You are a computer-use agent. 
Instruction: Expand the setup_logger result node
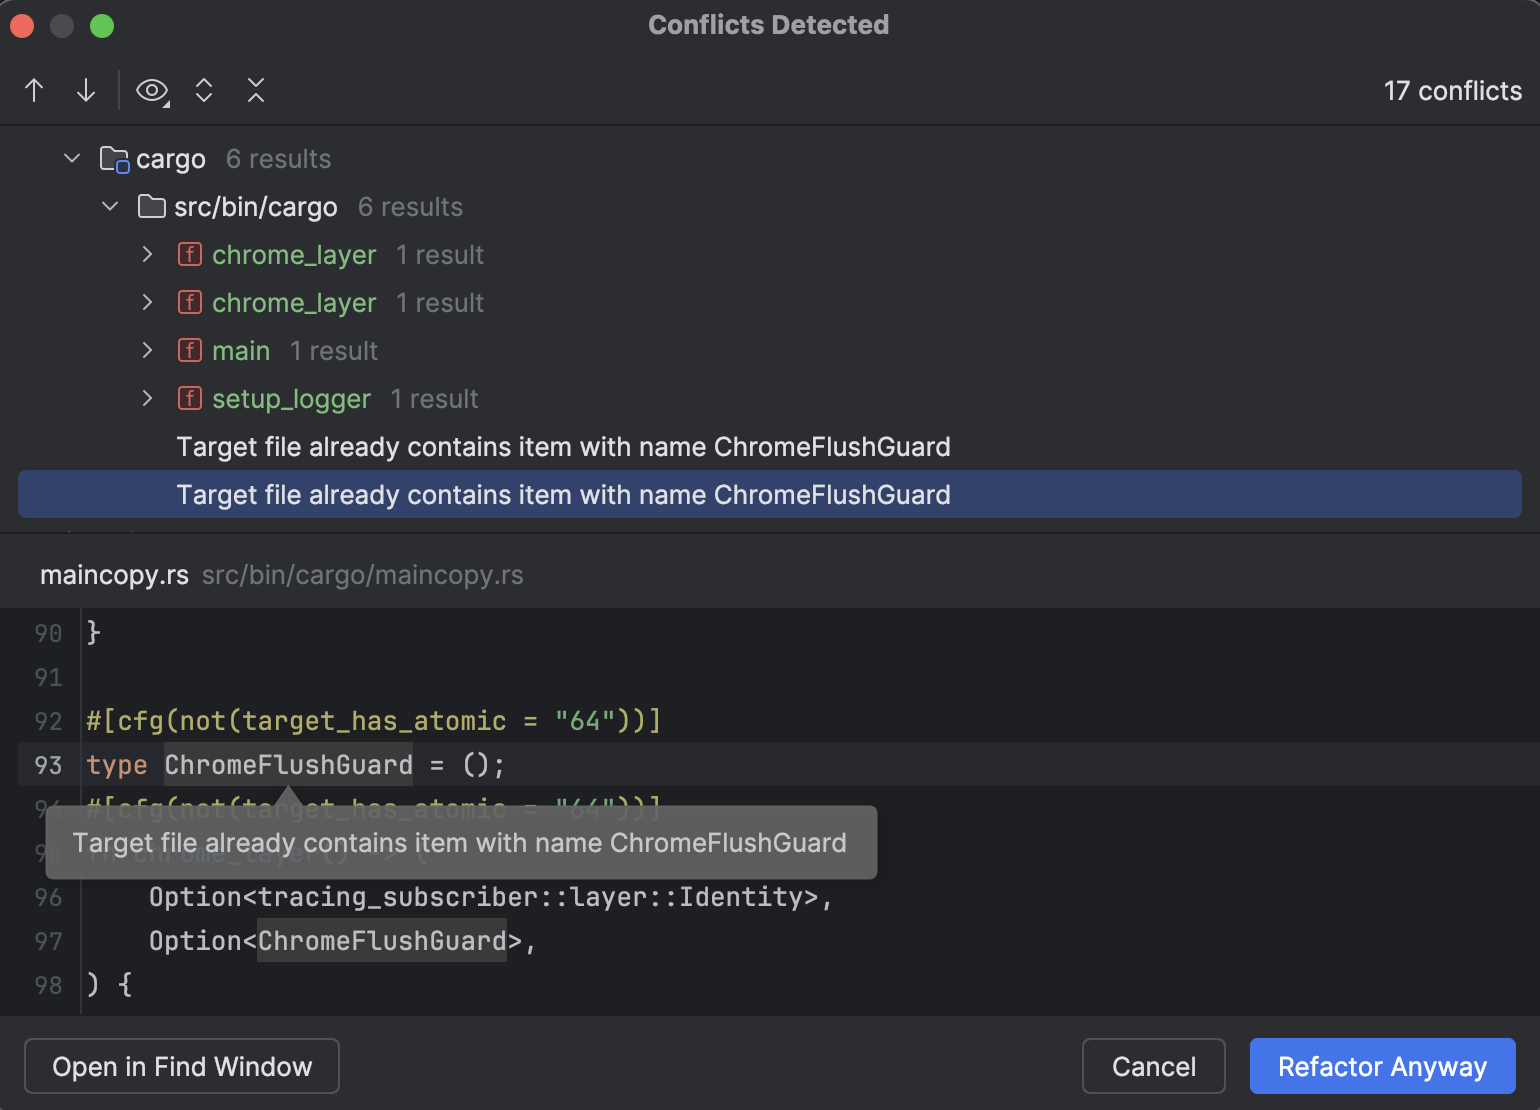click(x=147, y=398)
